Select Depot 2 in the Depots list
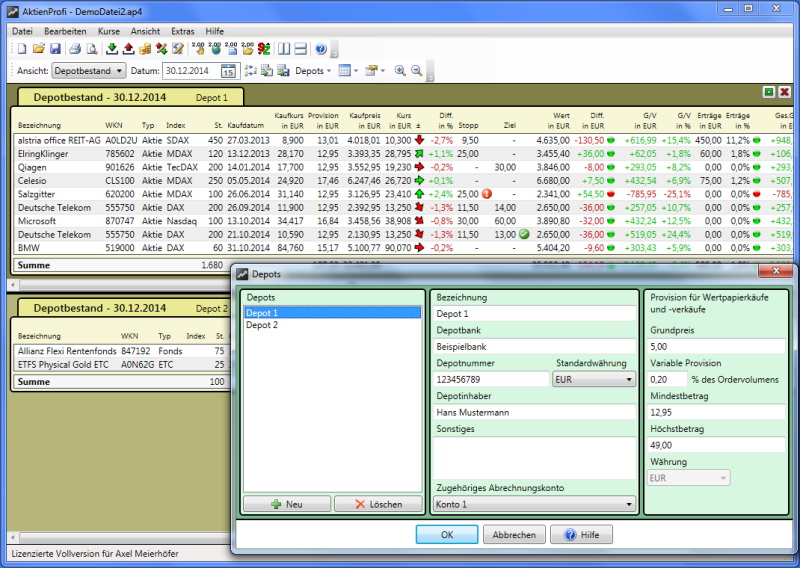The width and height of the screenshot is (800, 568). click(x=262, y=325)
